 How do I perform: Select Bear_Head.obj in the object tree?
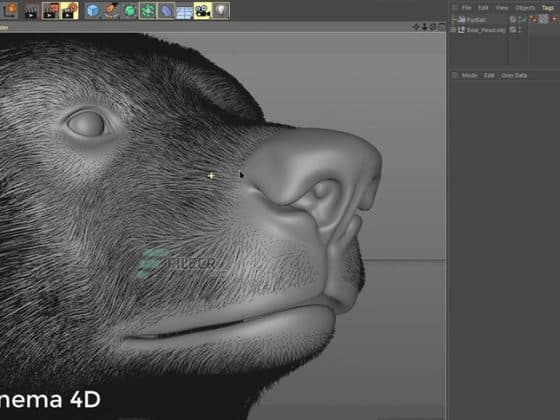point(486,30)
